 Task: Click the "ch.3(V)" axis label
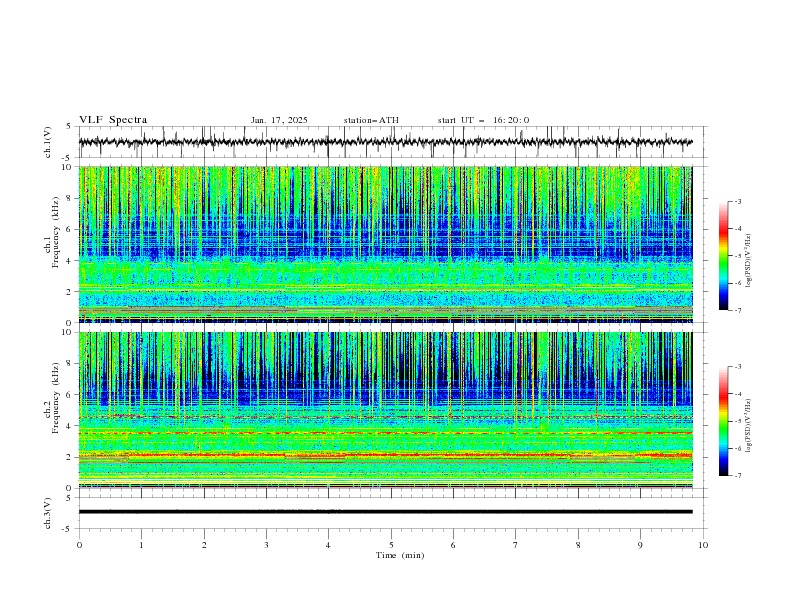tap(48, 513)
